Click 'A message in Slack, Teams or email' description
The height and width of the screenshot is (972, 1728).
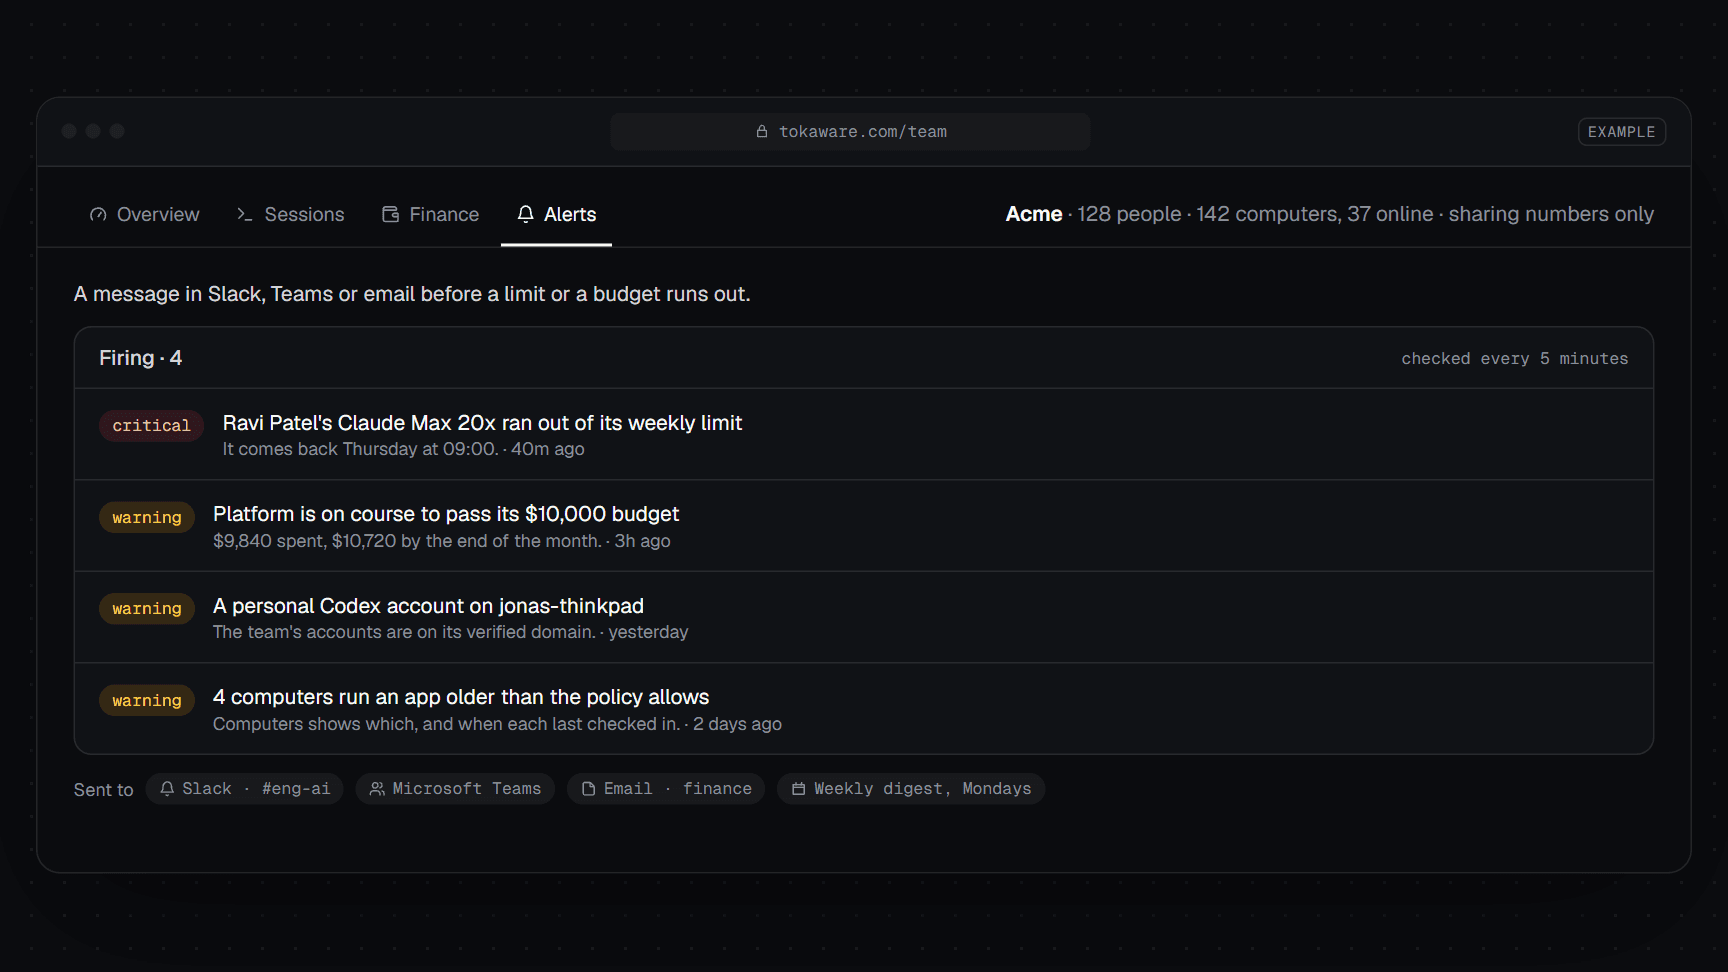pyautogui.click(x=412, y=294)
